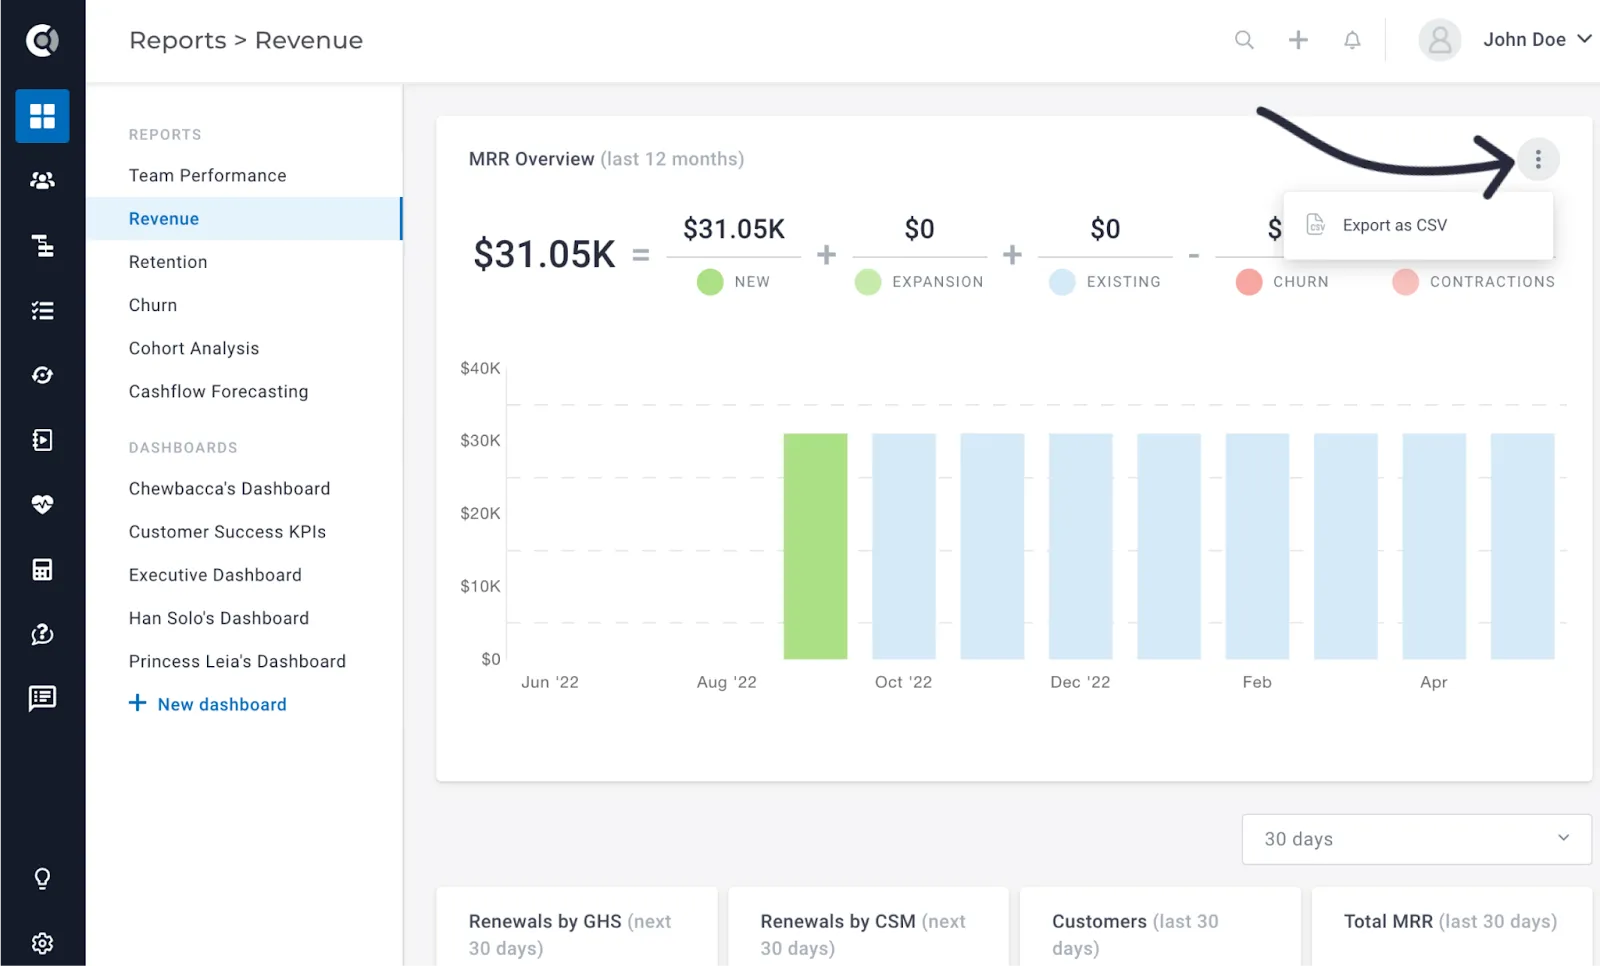
Task: Click Reports in the breadcrumb
Action: [178, 40]
